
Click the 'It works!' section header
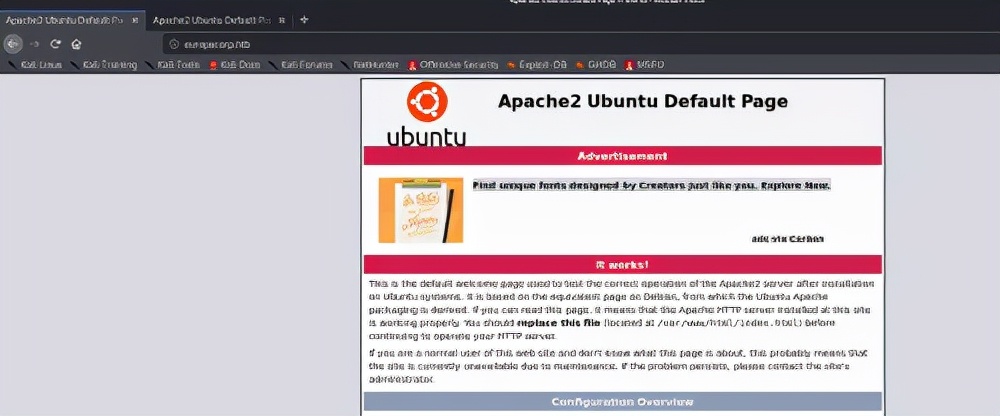[622, 264]
